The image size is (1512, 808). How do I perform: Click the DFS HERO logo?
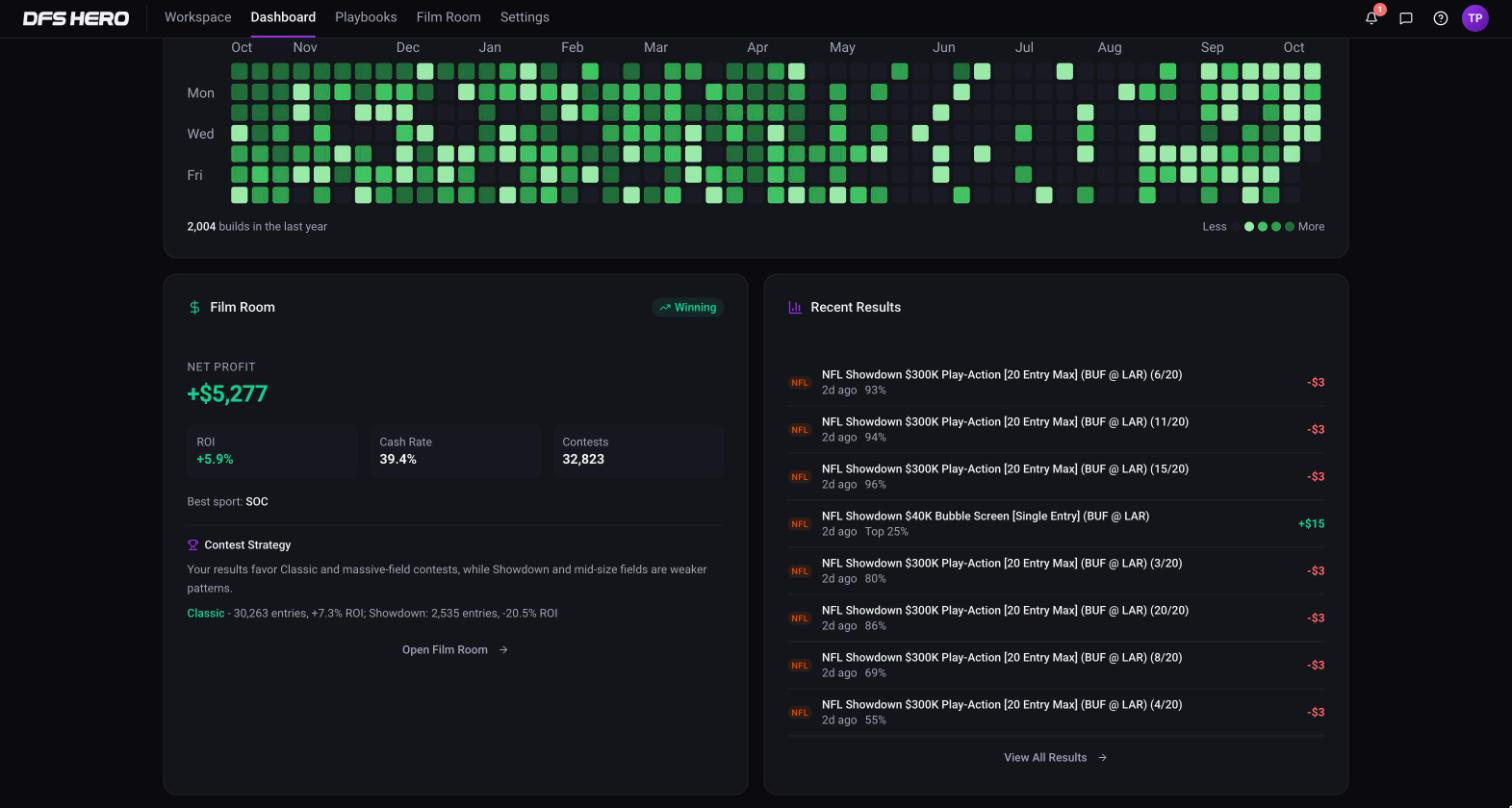[x=76, y=18]
